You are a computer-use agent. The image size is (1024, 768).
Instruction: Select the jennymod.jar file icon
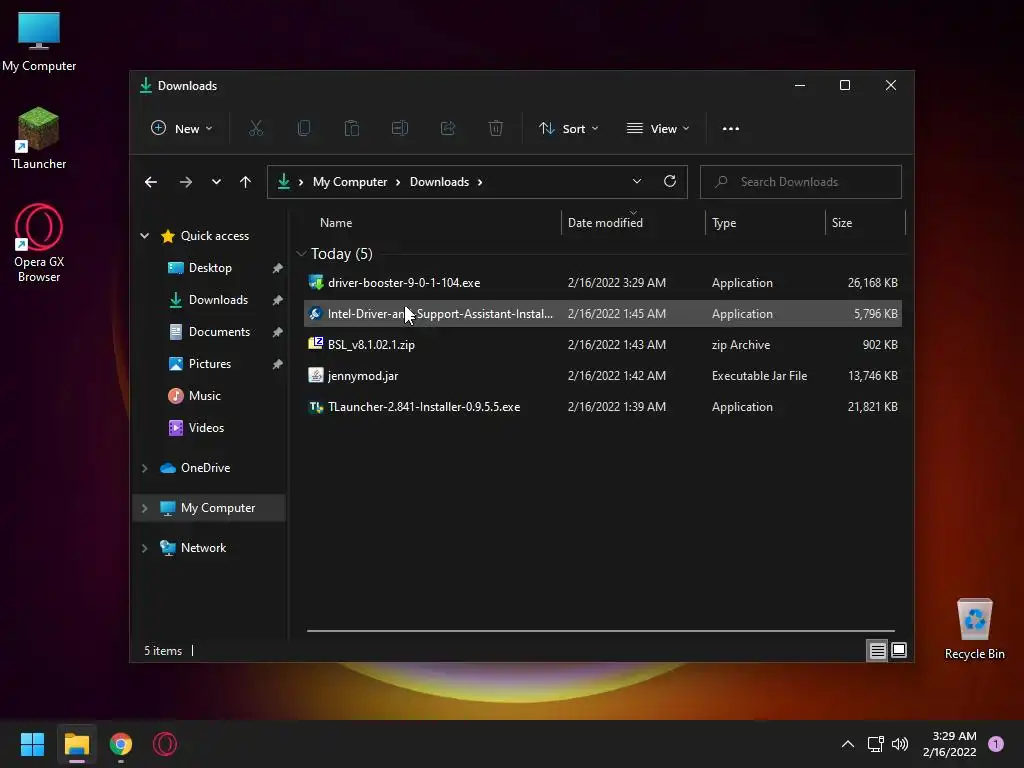pos(316,376)
